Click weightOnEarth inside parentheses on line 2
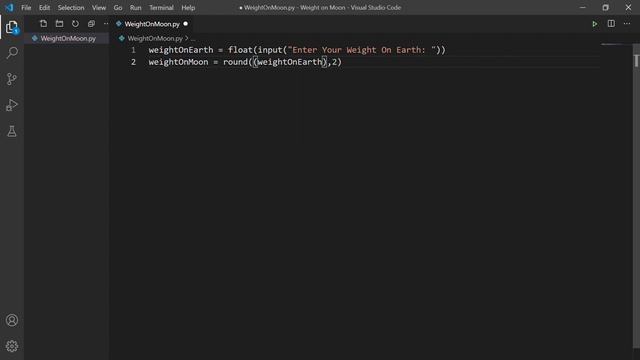Viewport: 640px width, 360px height. [x=290, y=62]
